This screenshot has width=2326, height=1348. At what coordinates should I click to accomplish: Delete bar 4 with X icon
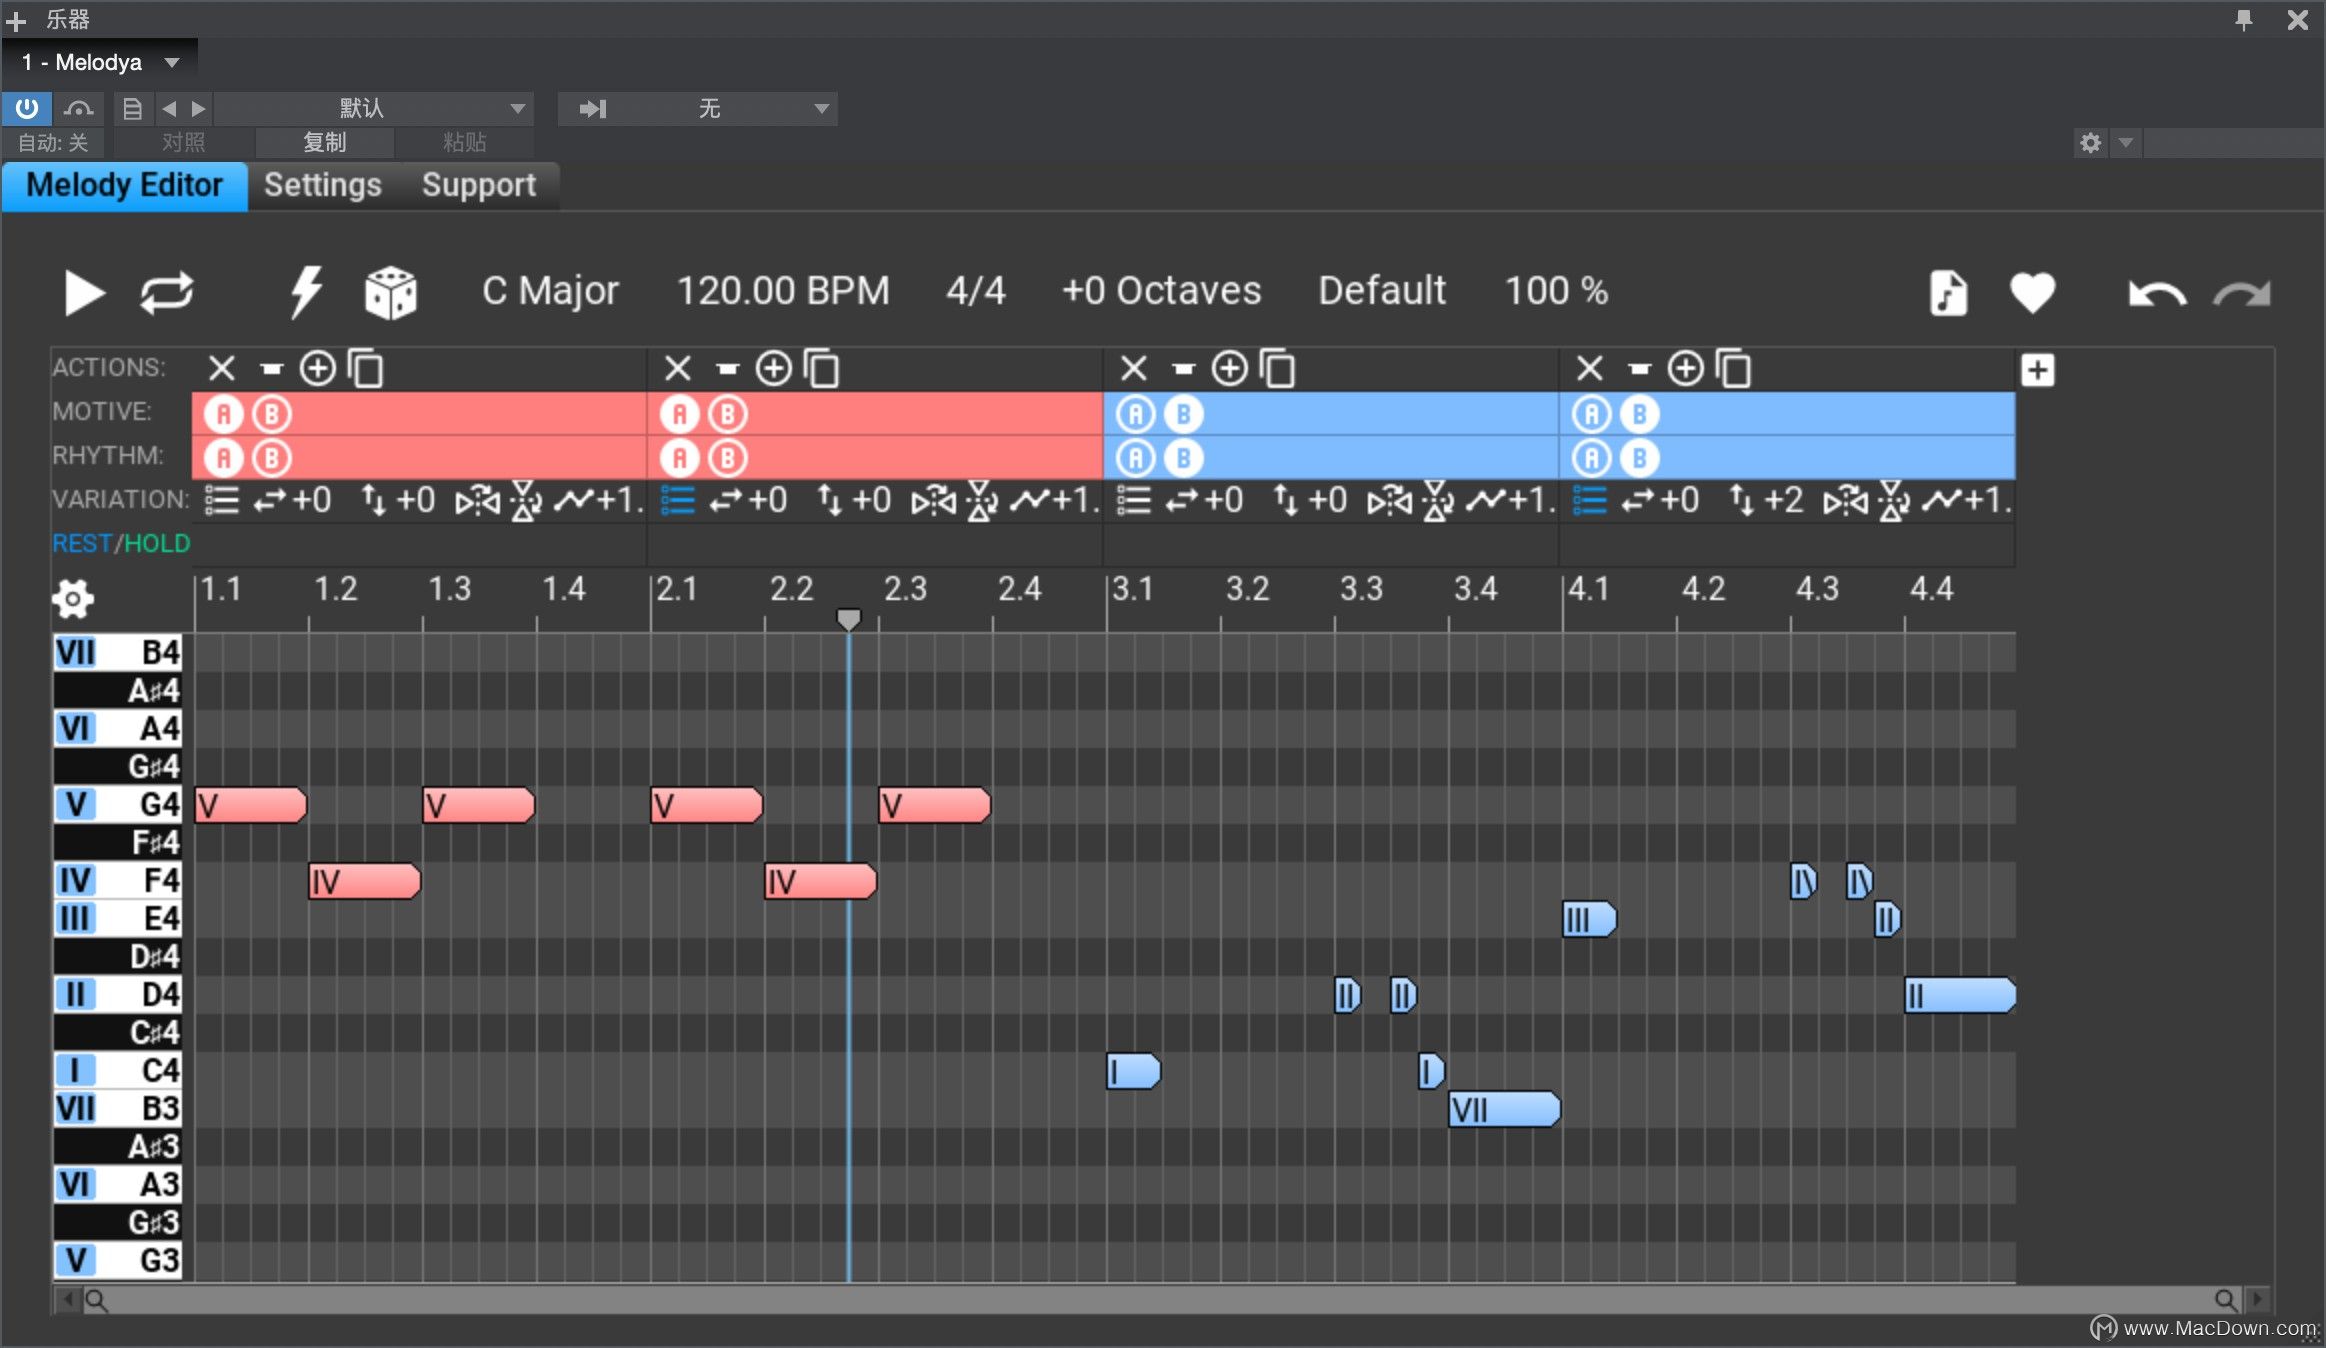[1590, 369]
